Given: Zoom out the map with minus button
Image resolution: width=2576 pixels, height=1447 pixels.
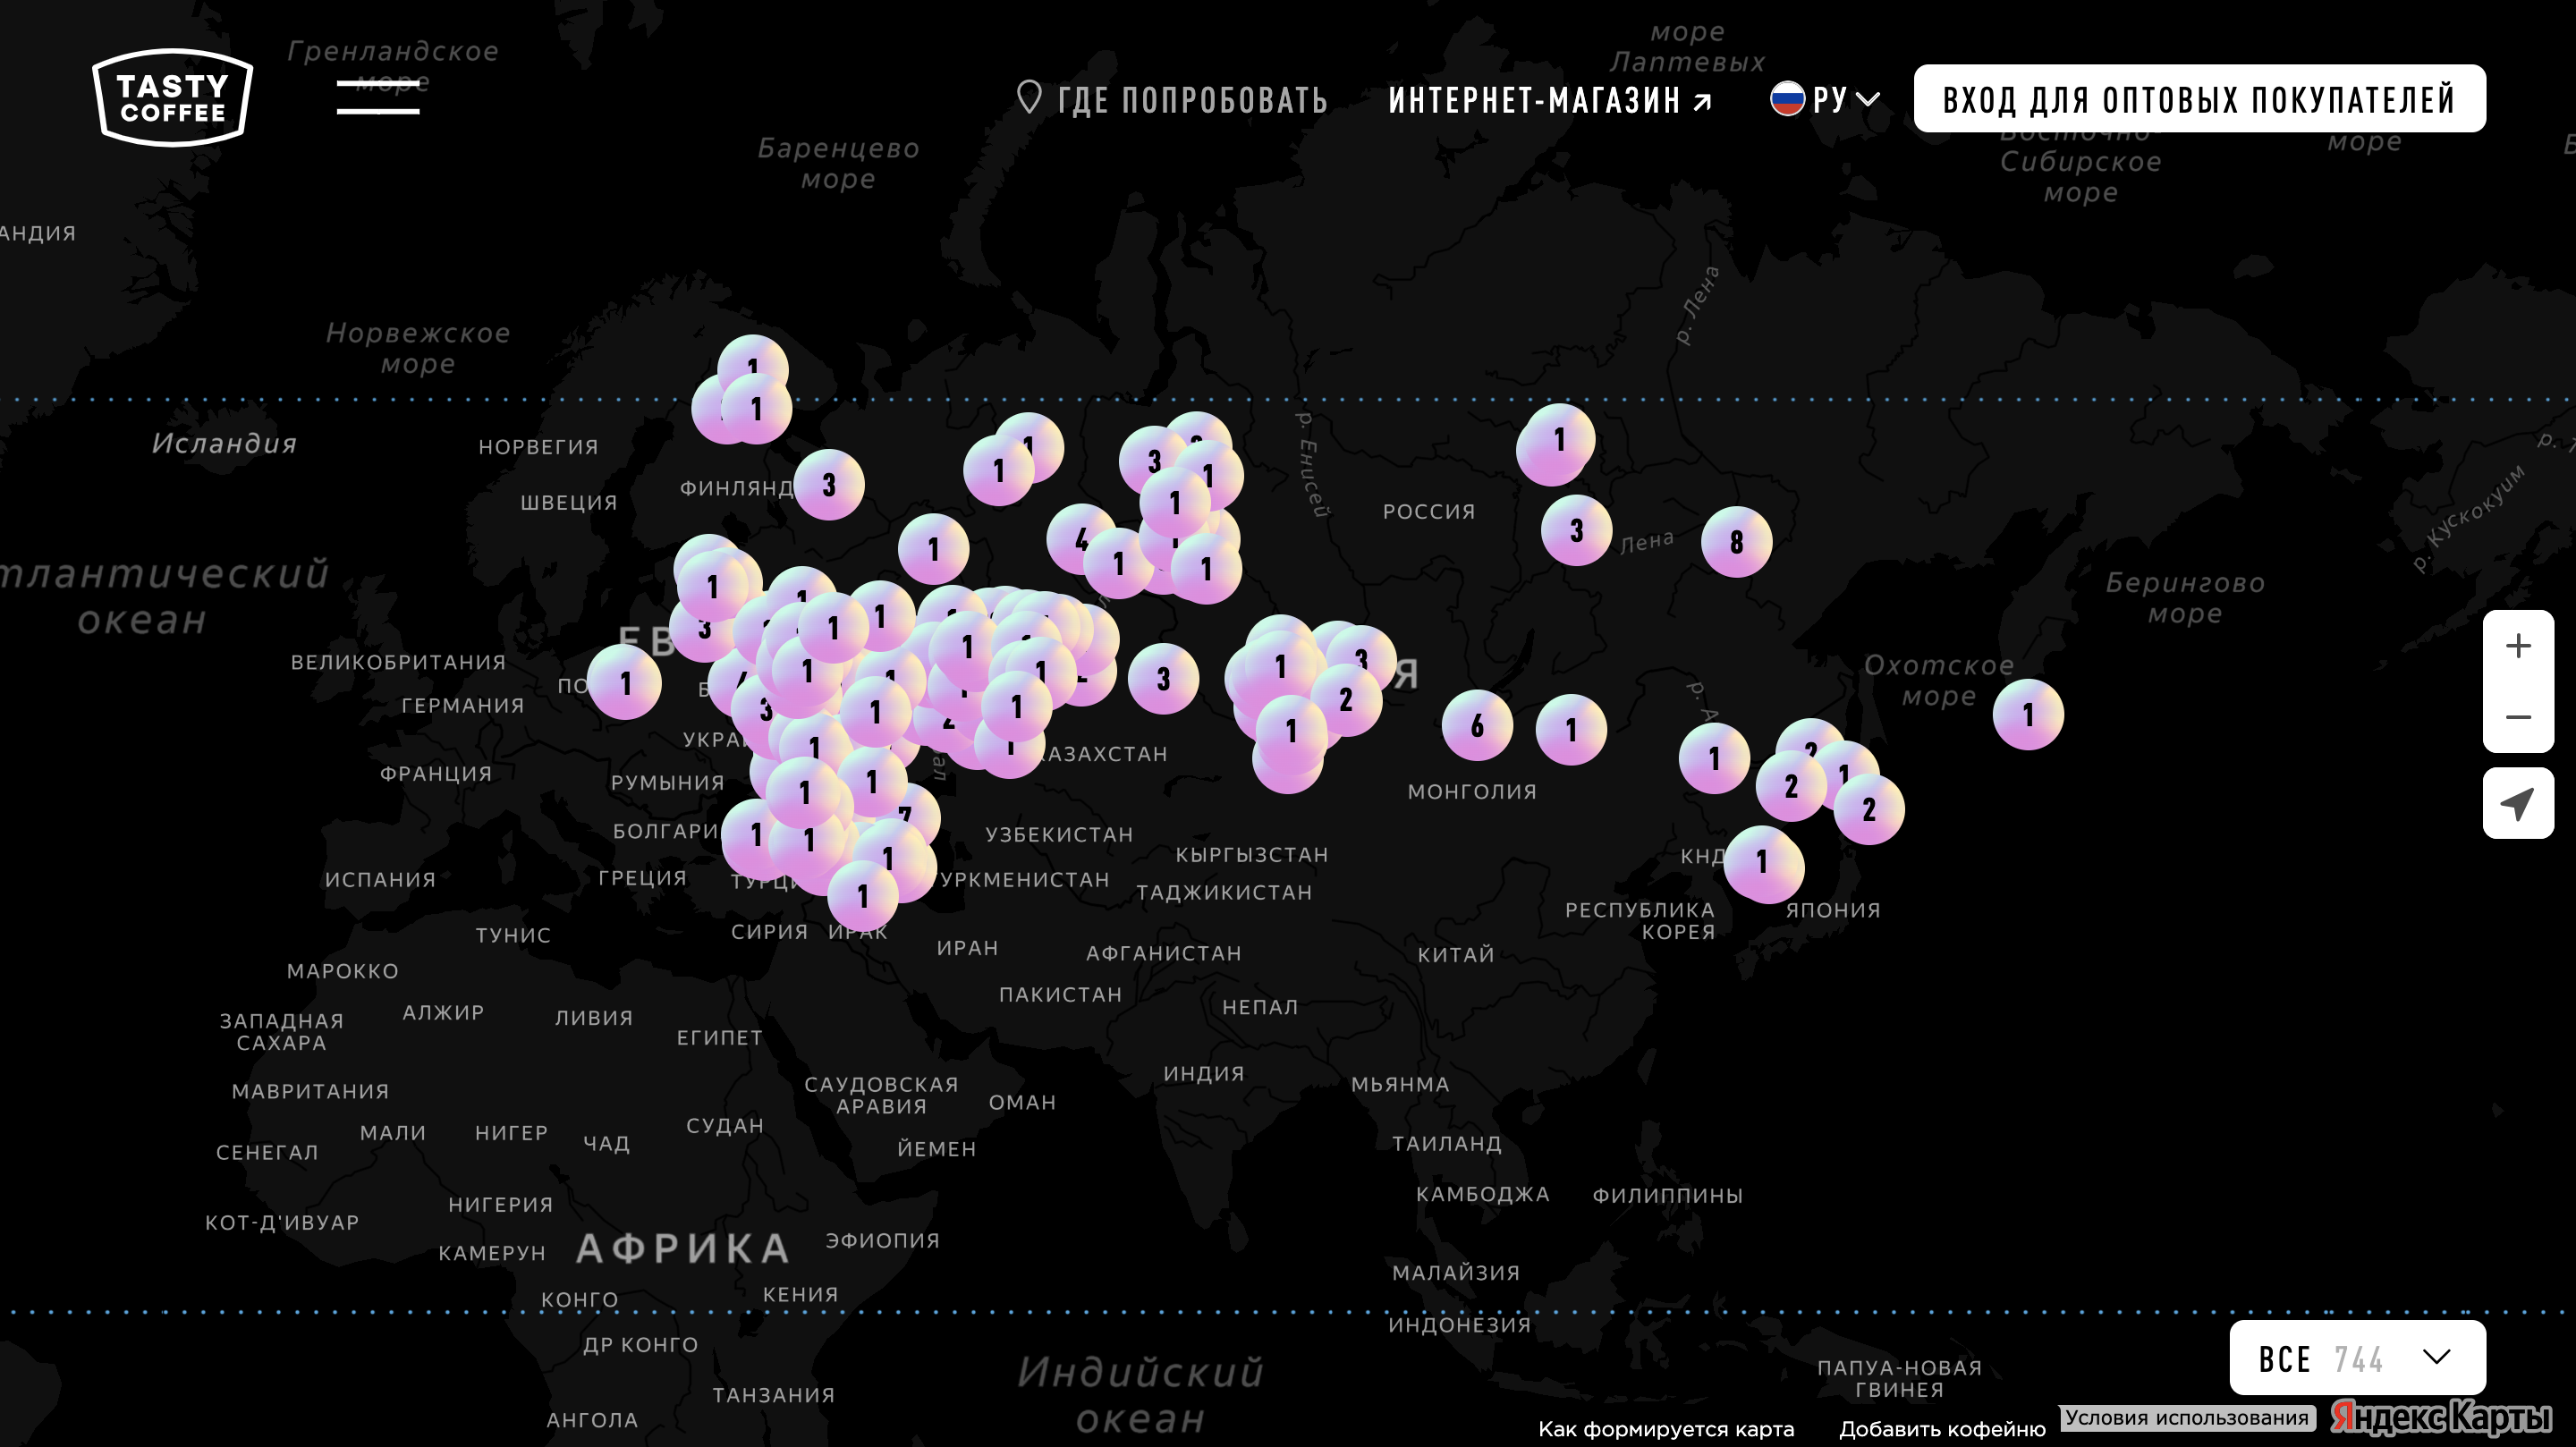Looking at the screenshot, I should click(x=2518, y=717).
